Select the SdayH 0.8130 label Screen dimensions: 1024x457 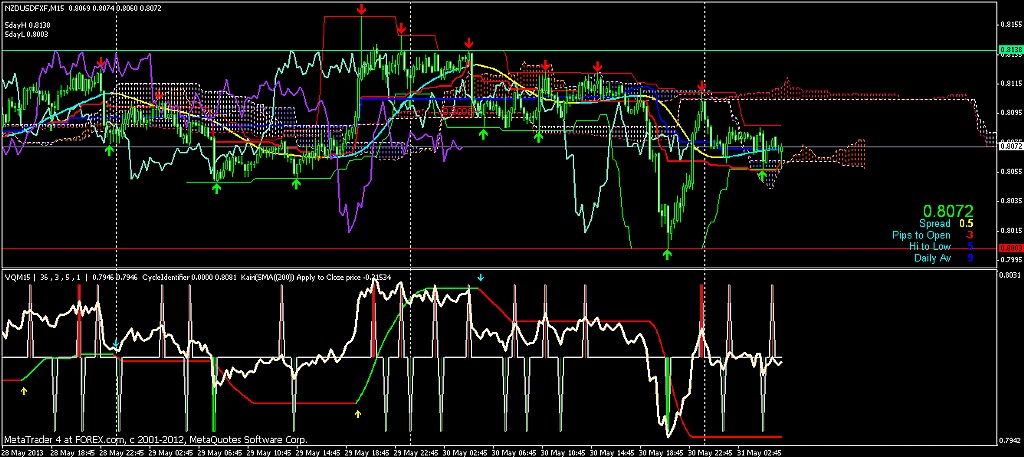click(26, 24)
